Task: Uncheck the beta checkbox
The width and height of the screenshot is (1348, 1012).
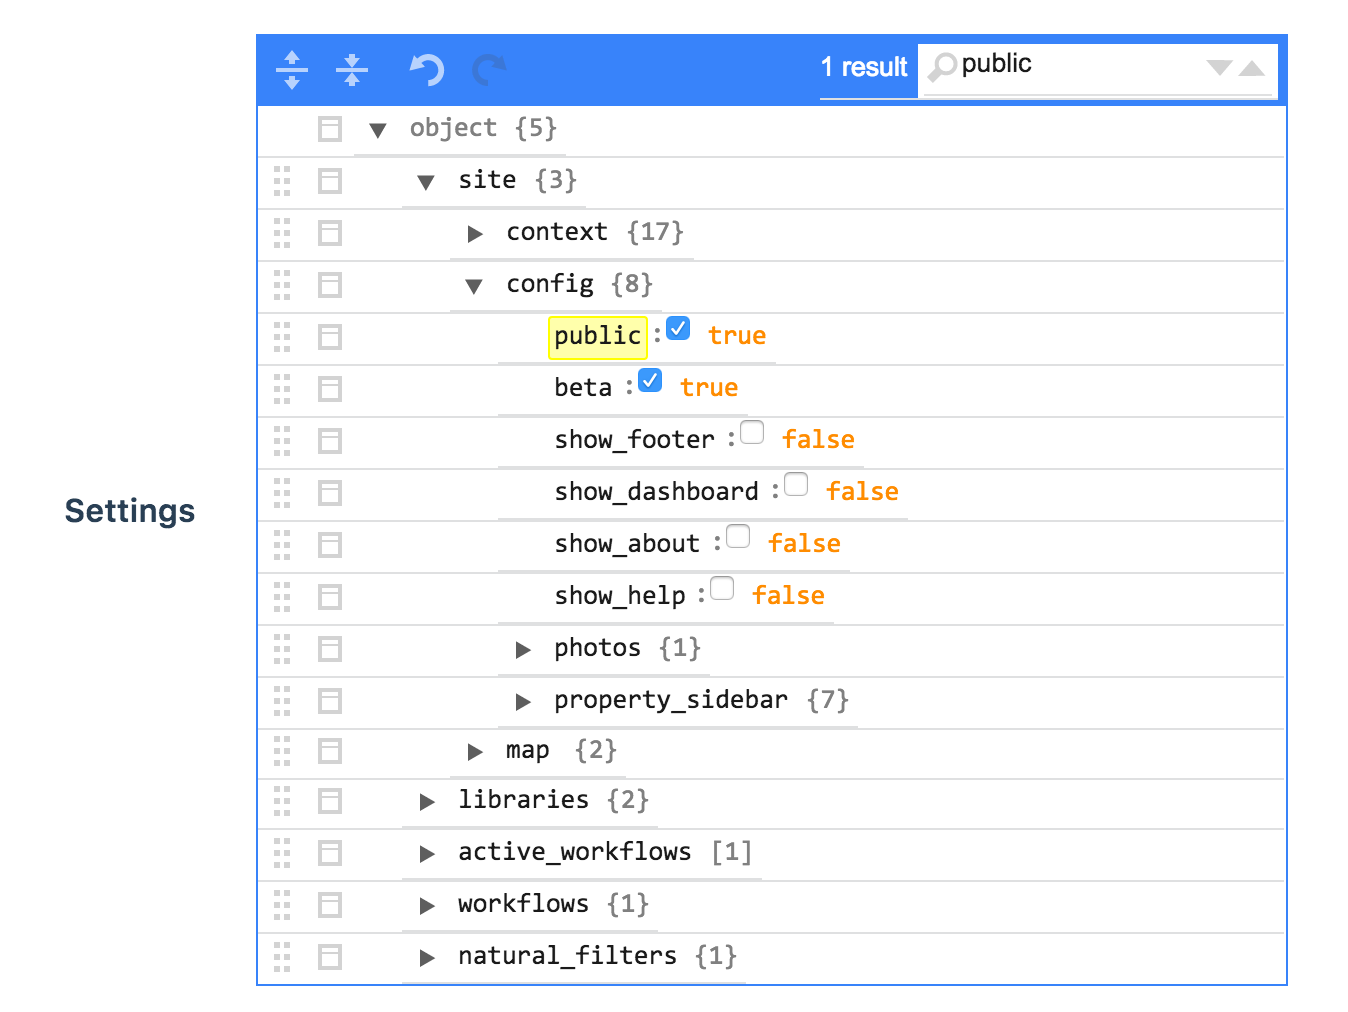Action: (x=650, y=380)
